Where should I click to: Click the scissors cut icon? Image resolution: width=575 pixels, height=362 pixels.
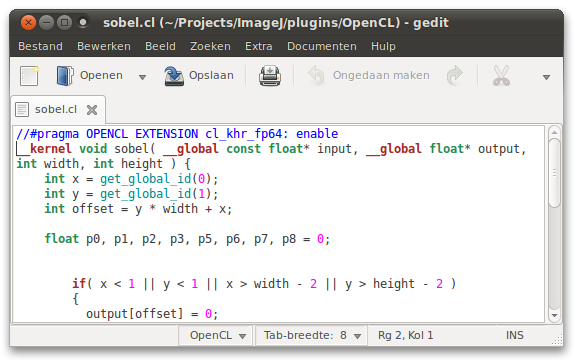(501, 76)
